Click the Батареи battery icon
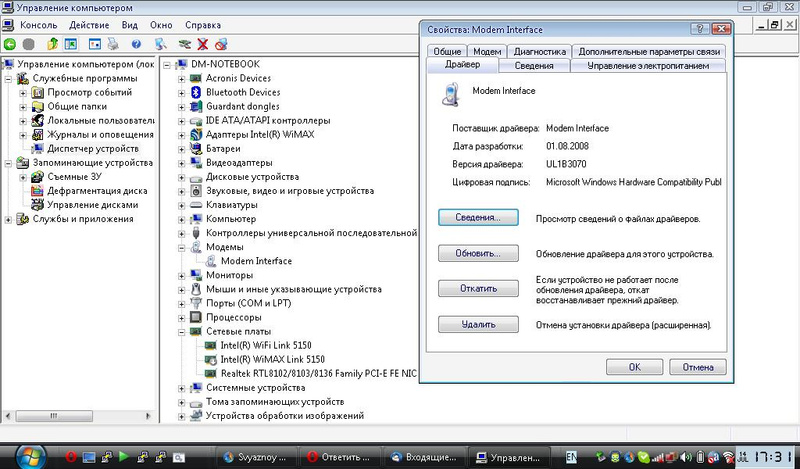Image resolution: width=800 pixels, height=469 pixels. [196, 149]
